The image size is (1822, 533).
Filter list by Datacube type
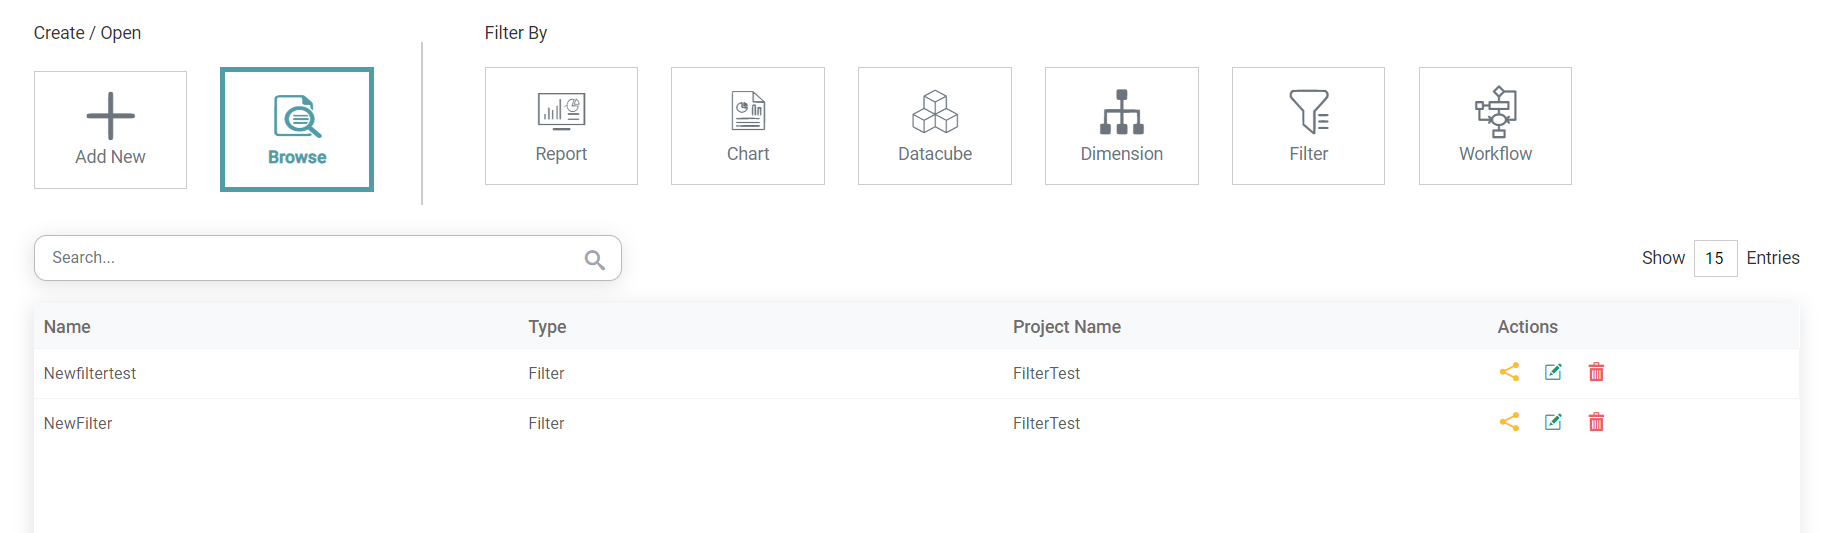pyautogui.click(x=934, y=126)
